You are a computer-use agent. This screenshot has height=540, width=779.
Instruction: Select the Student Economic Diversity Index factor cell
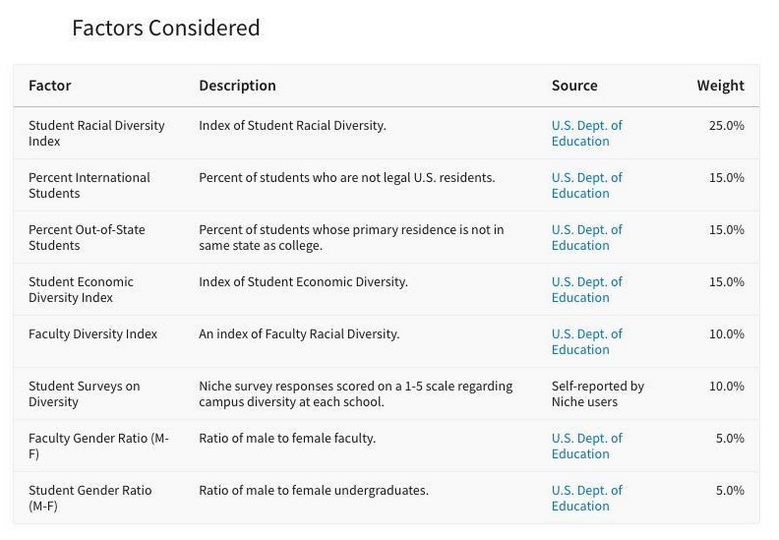tap(81, 289)
